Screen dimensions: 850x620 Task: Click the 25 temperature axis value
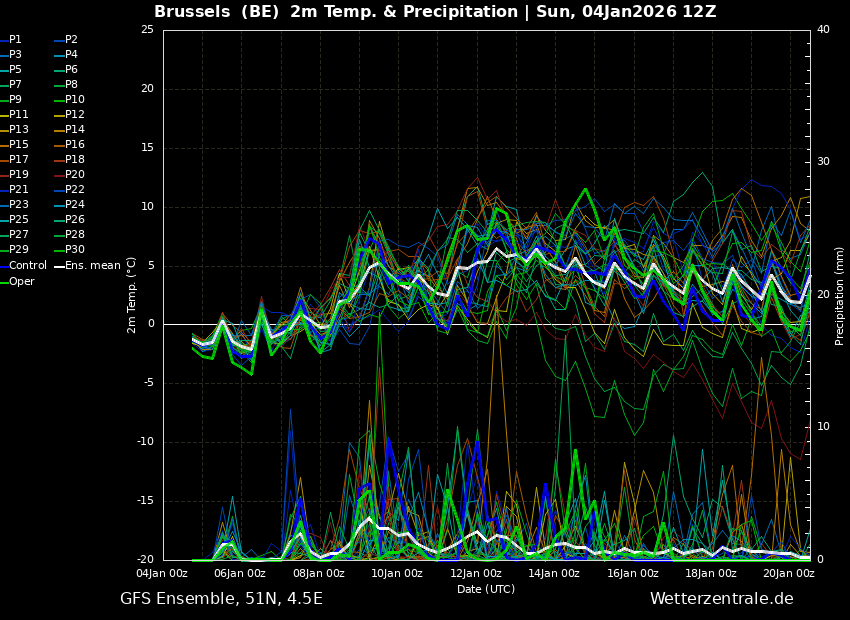click(147, 29)
